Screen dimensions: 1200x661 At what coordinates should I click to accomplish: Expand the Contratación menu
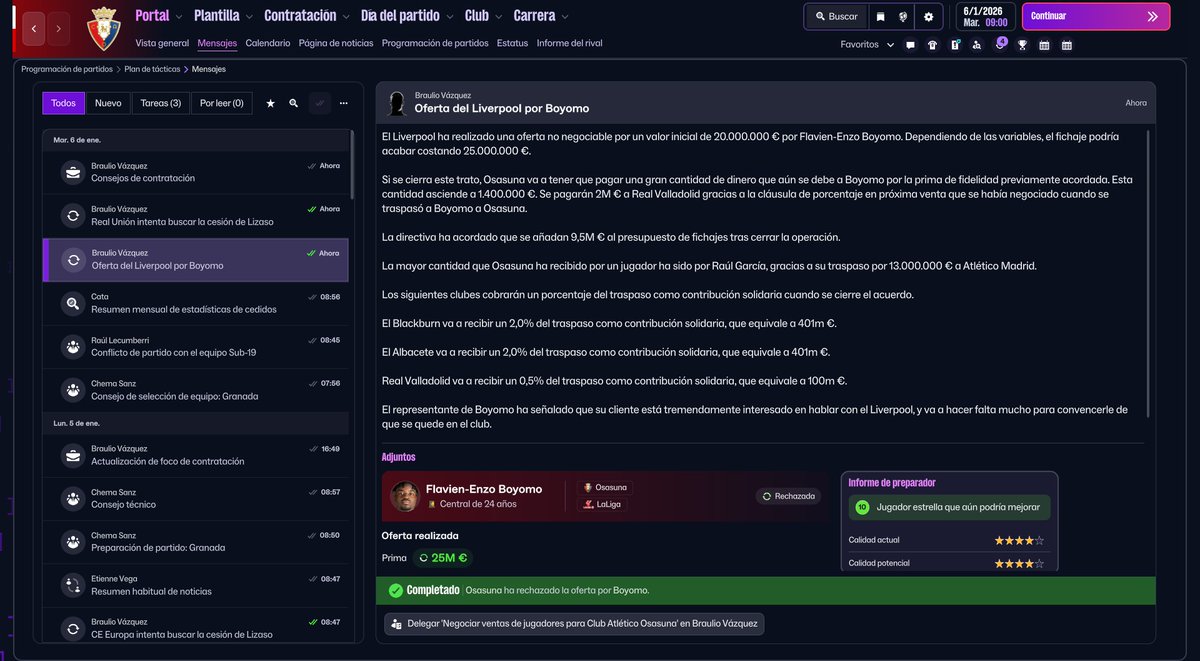307,16
